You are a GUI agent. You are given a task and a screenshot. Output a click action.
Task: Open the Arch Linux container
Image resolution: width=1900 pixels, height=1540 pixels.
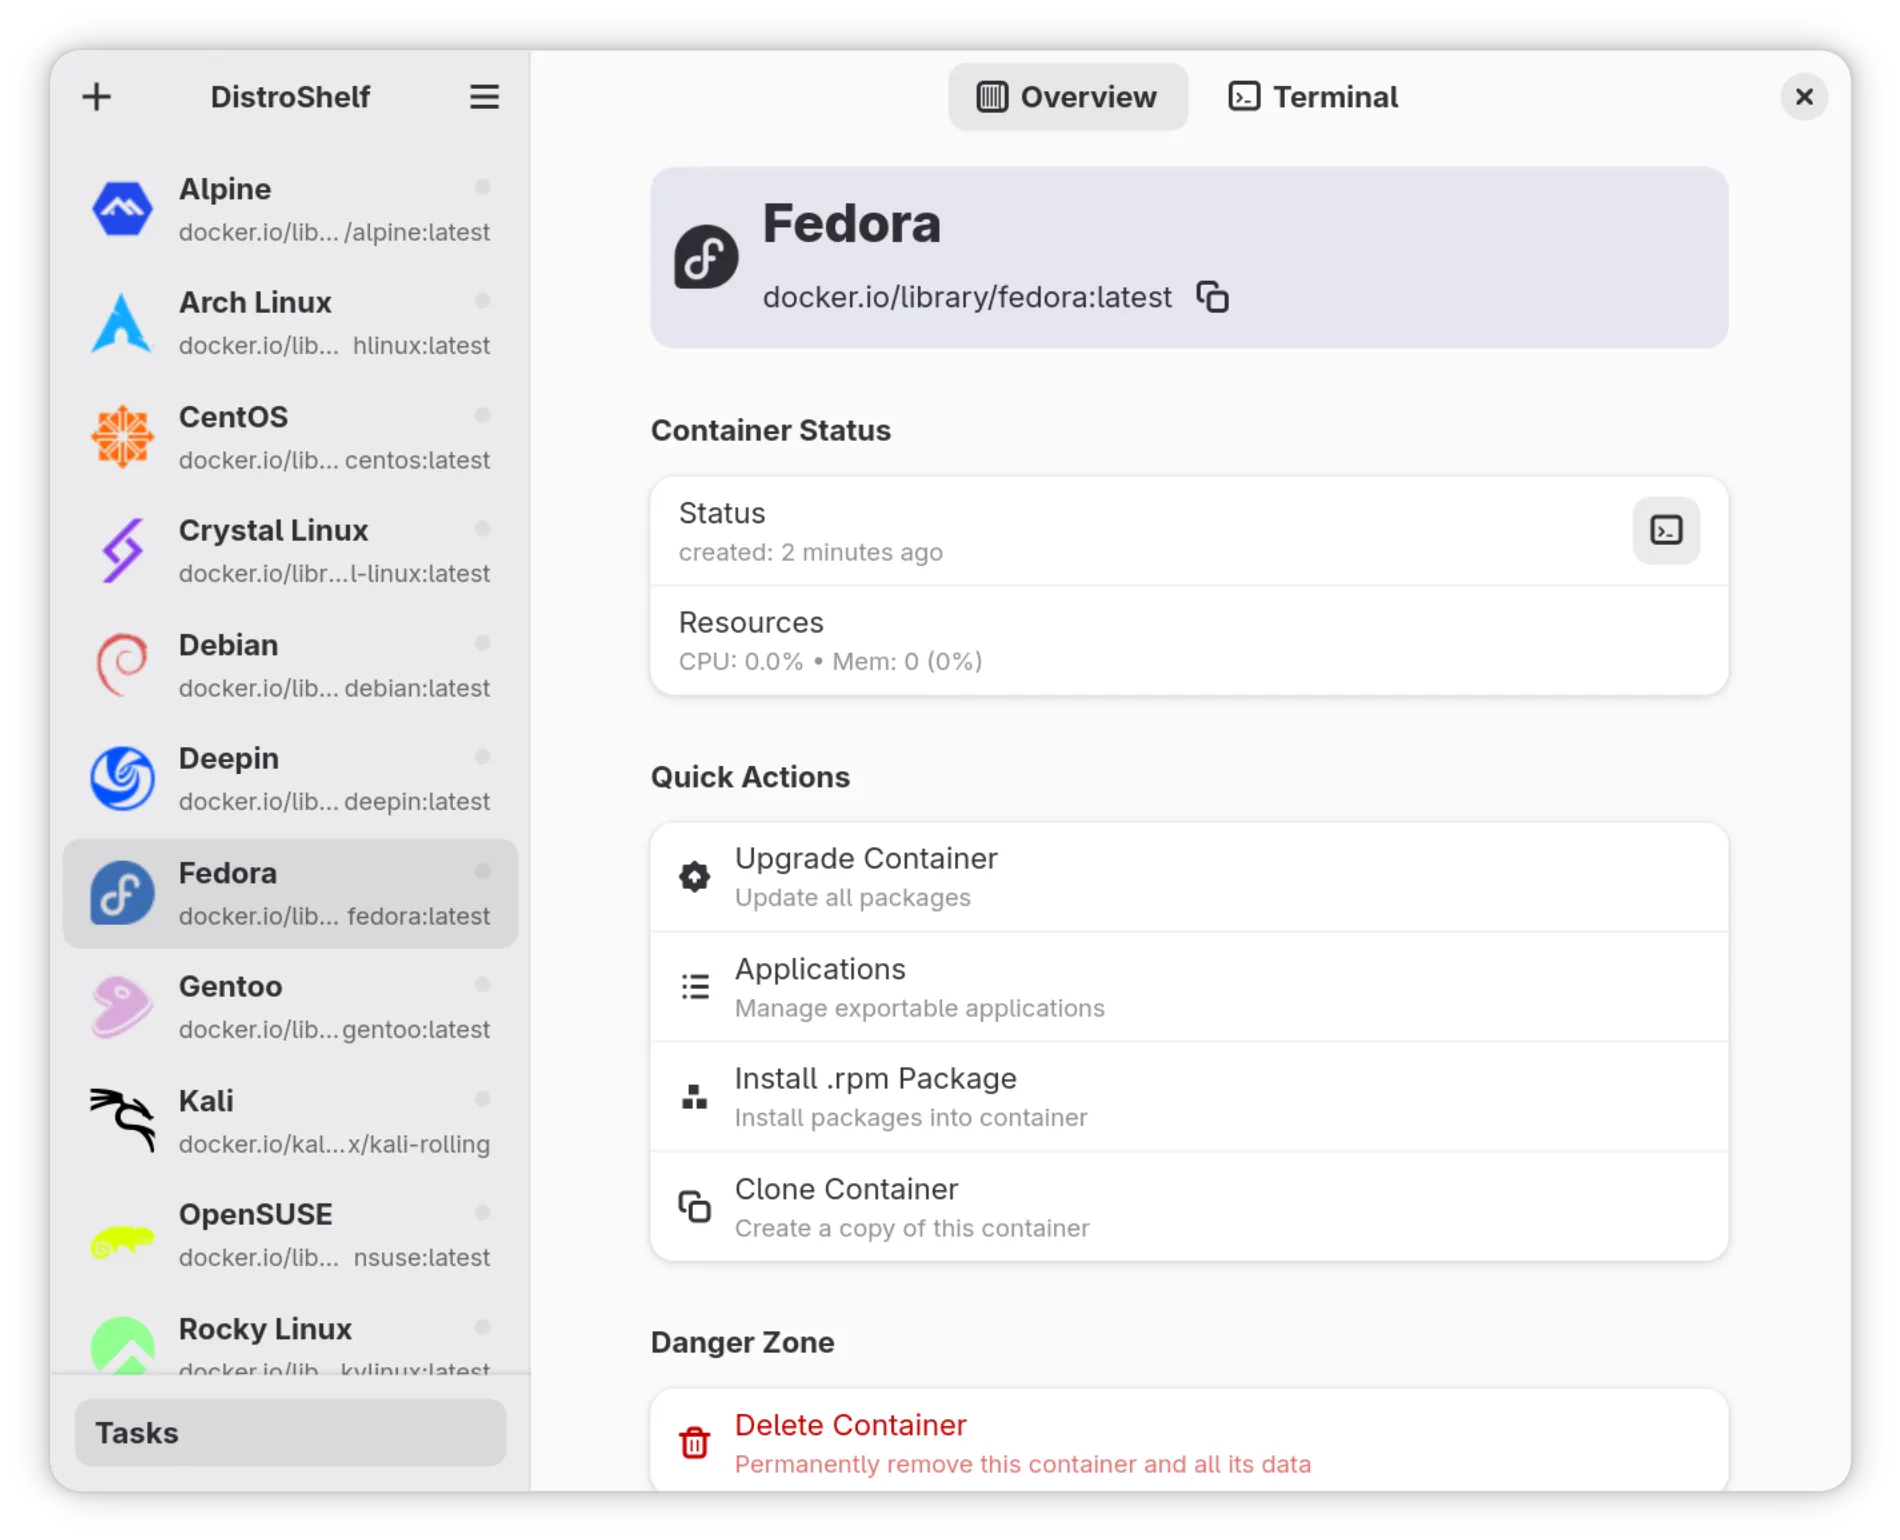[x=290, y=323]
